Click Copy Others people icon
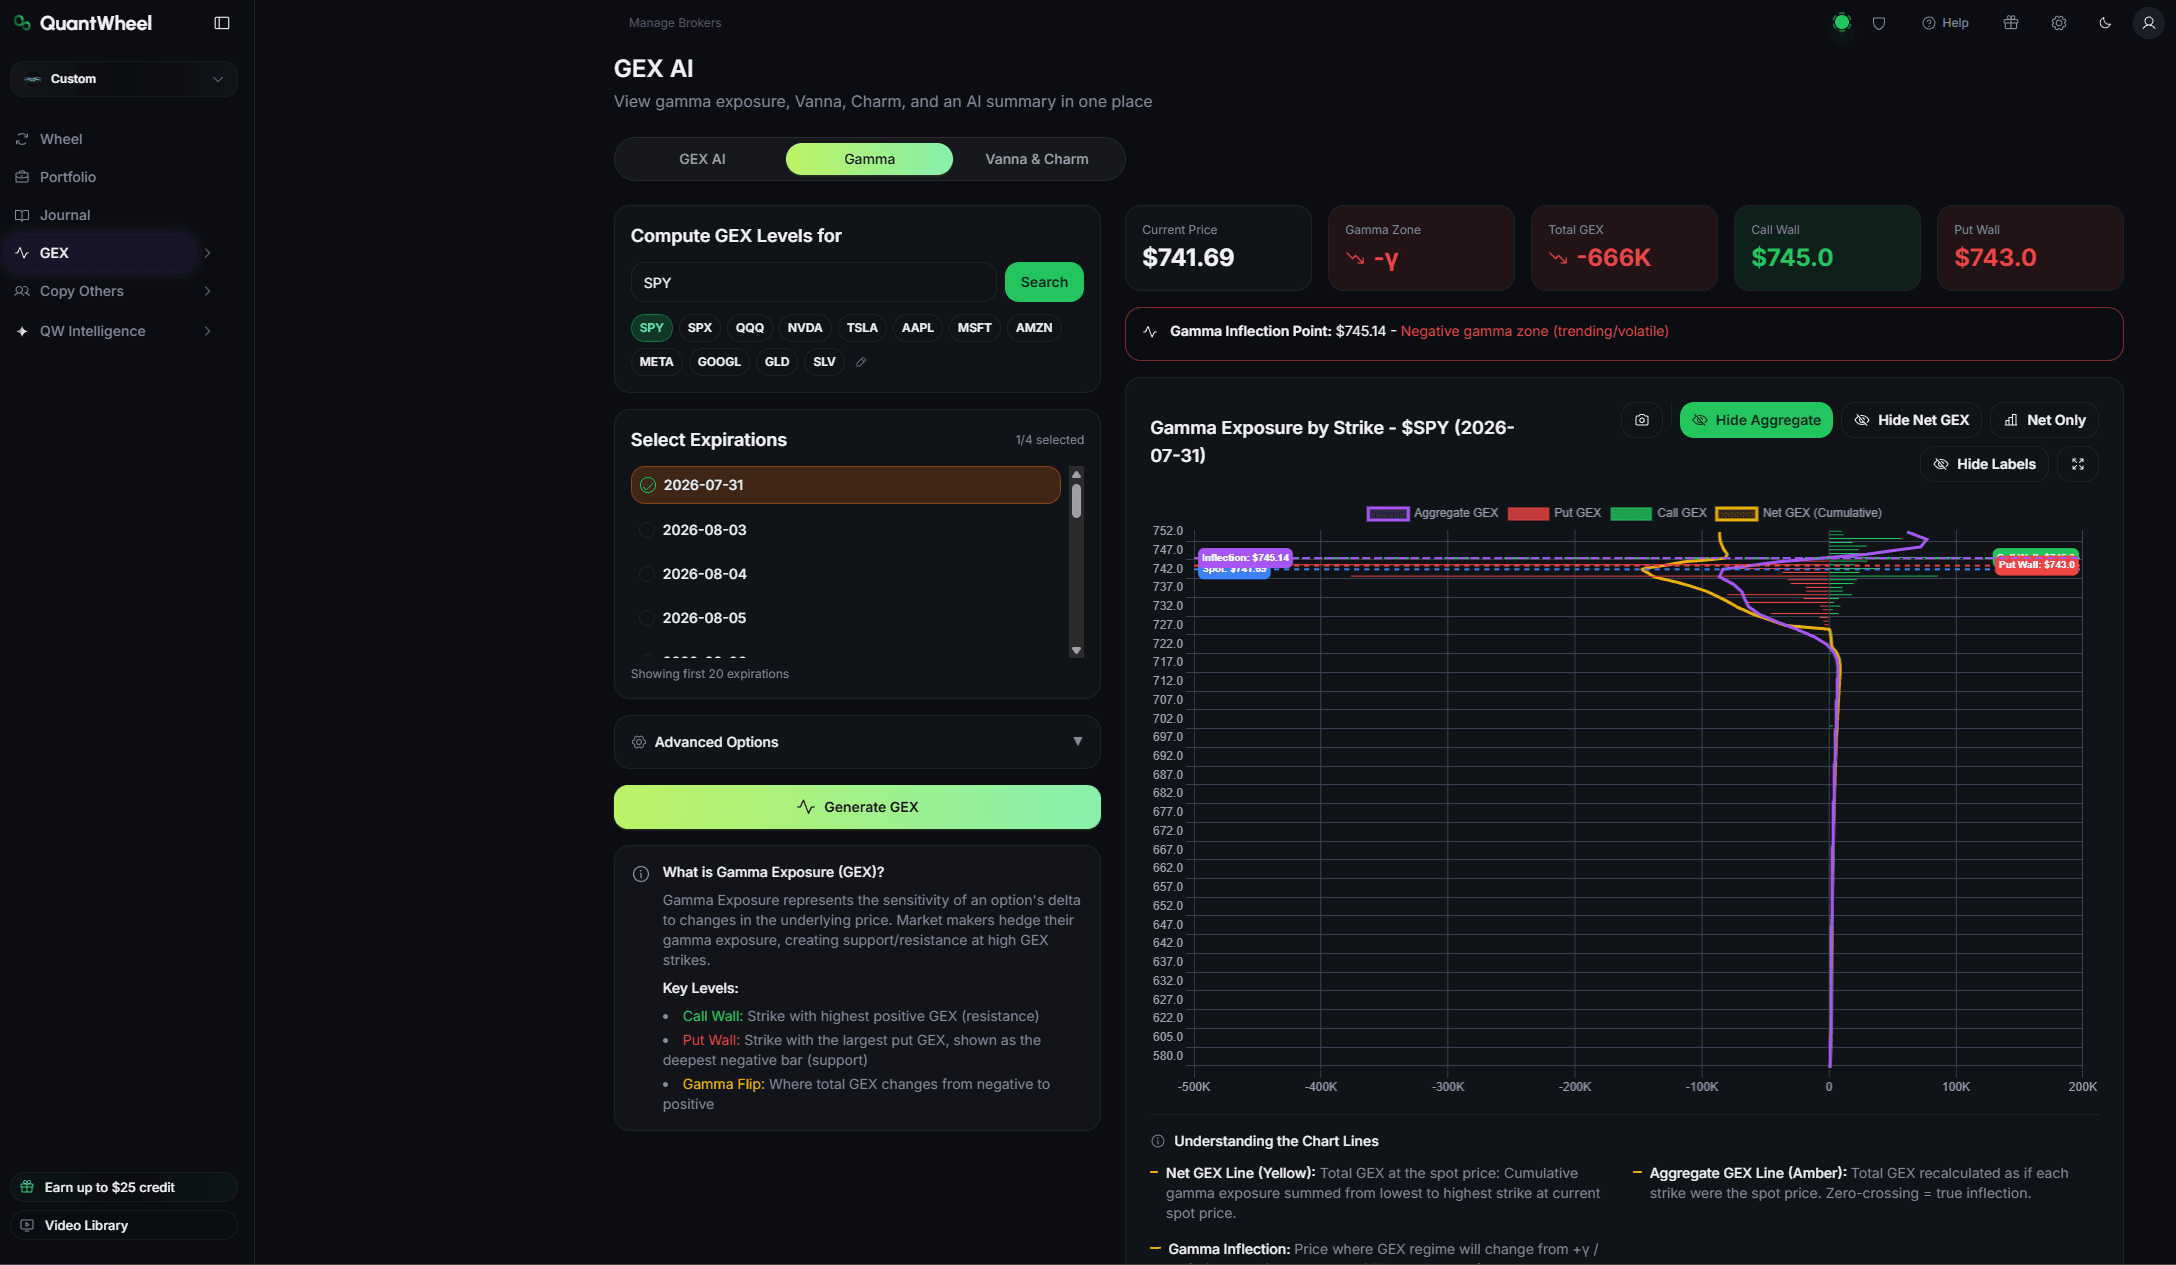 tap(22, 291)
